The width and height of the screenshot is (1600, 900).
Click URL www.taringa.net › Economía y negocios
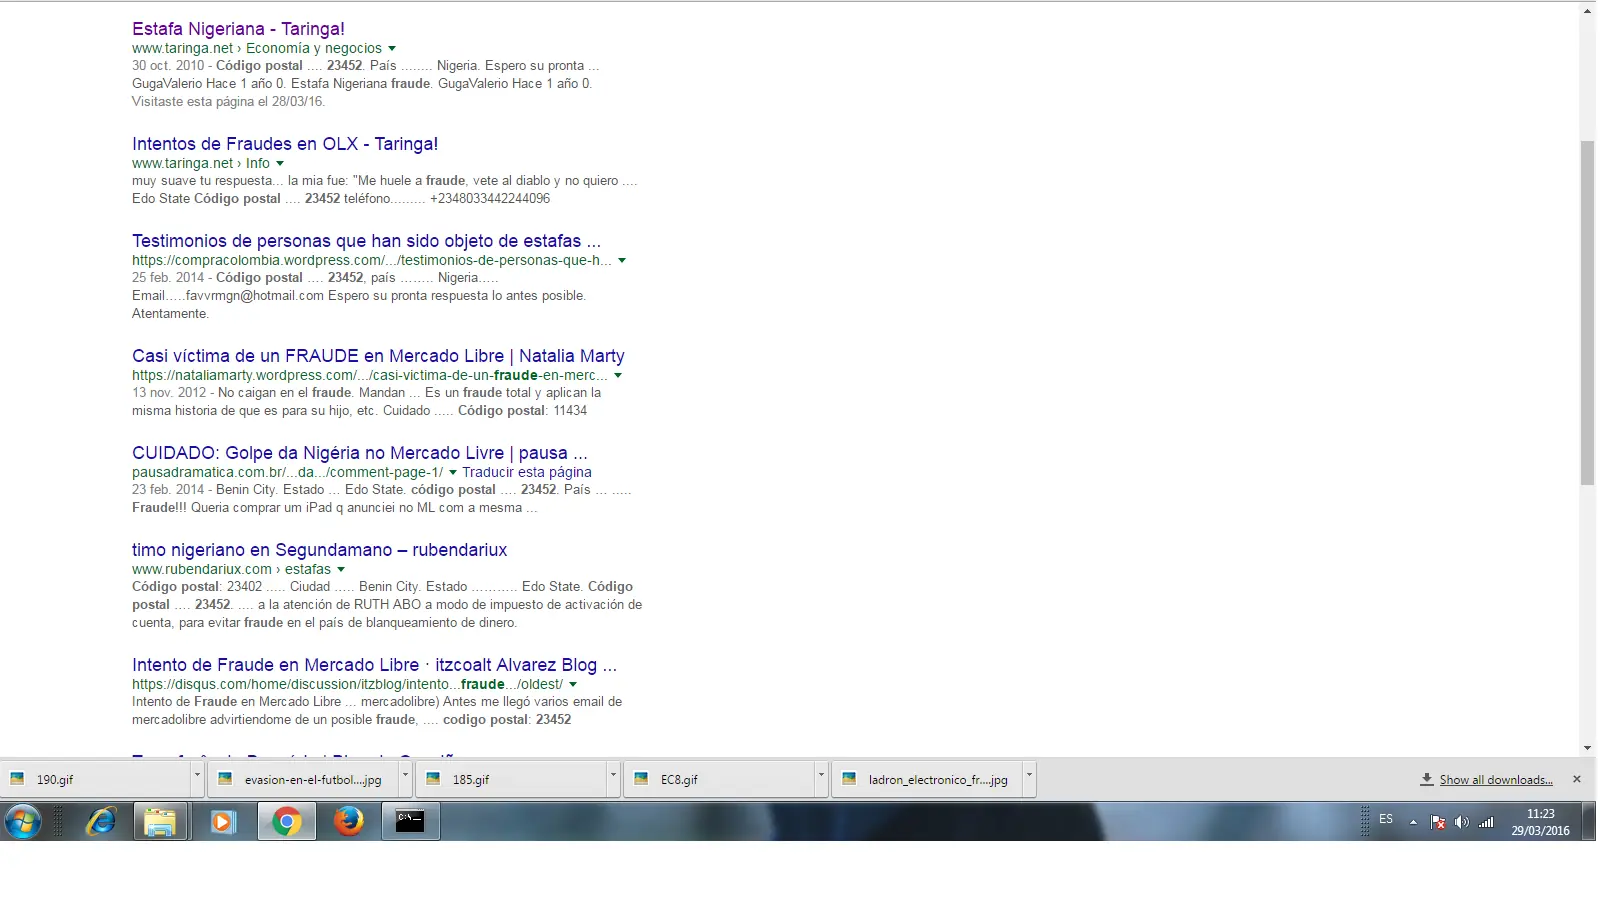(x=257, y=48)
